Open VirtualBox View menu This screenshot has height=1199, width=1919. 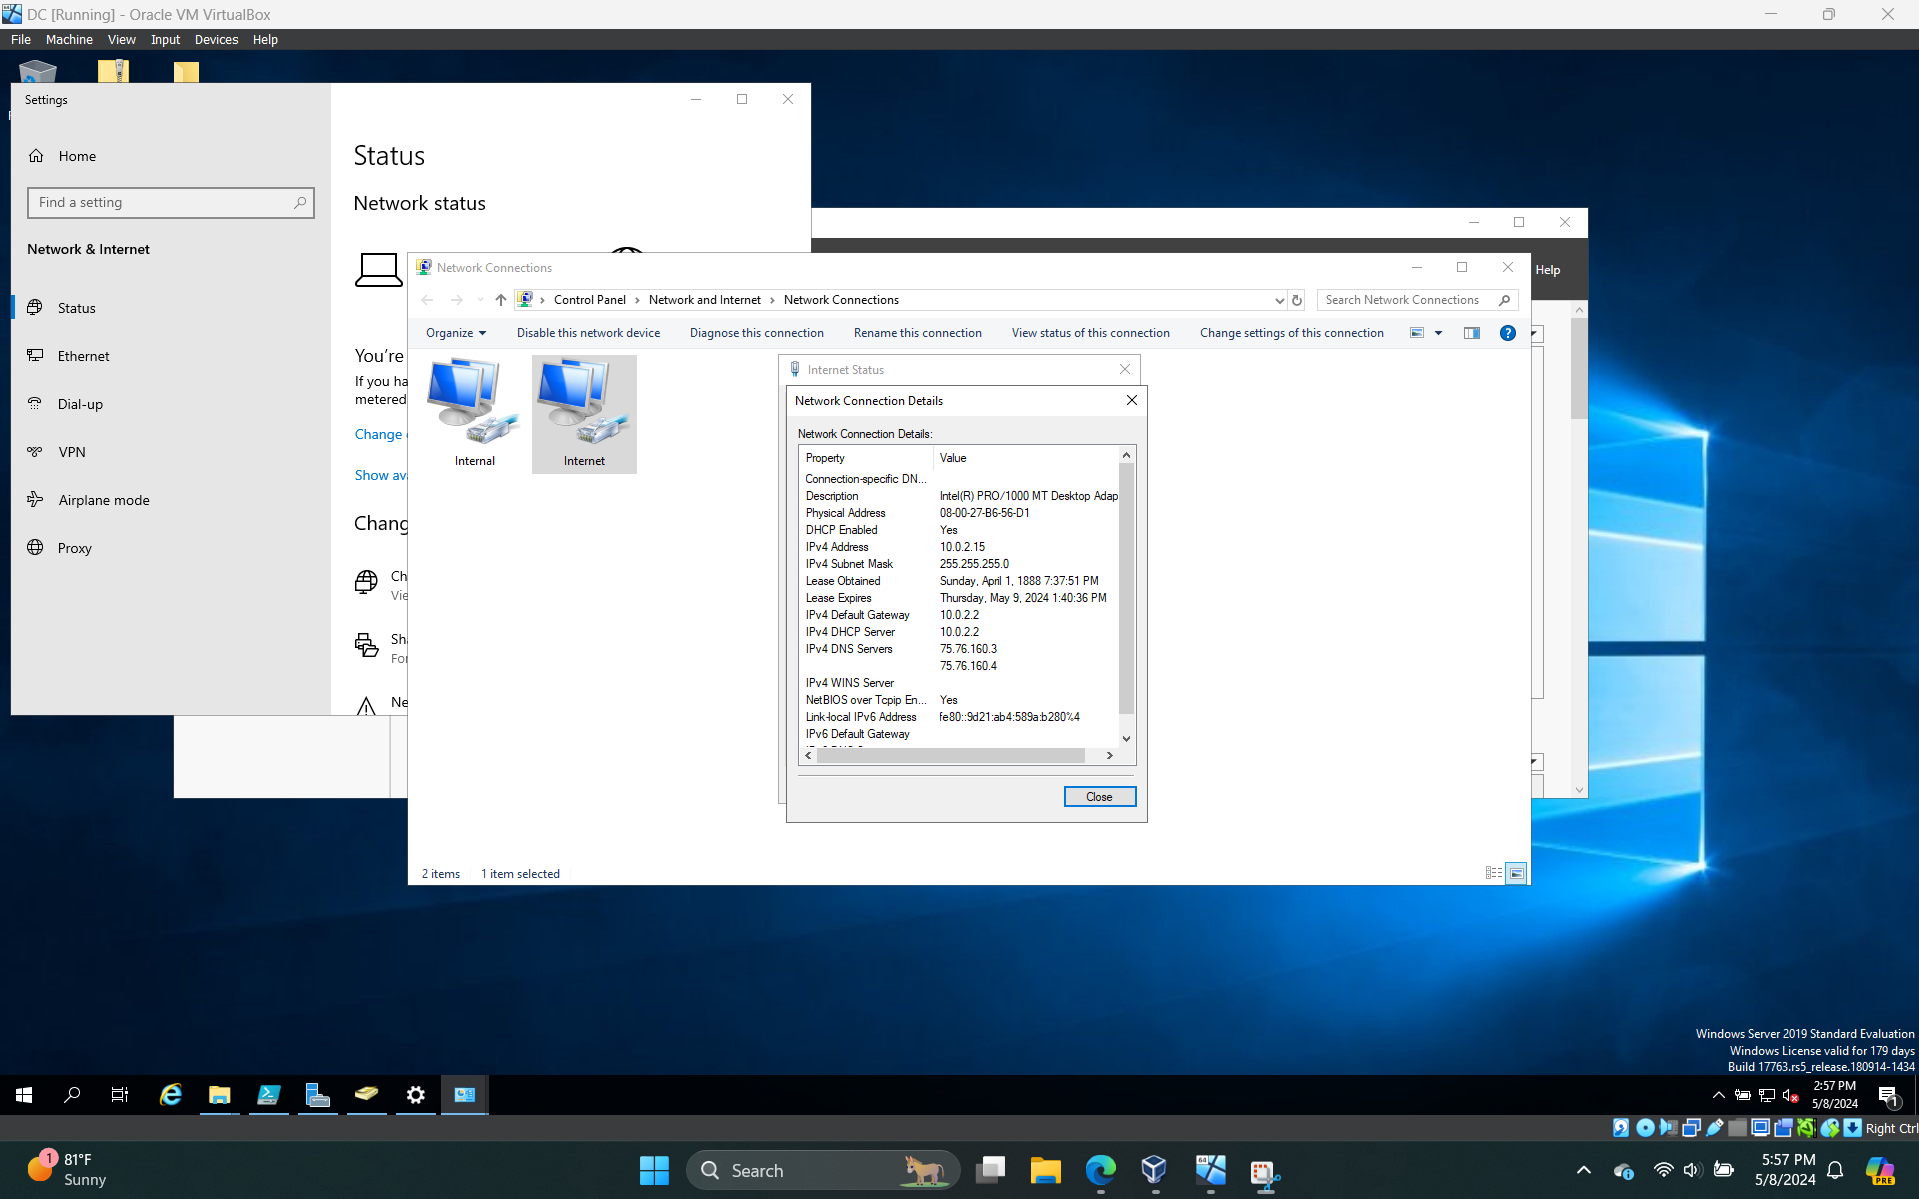[x=122, y=40]
